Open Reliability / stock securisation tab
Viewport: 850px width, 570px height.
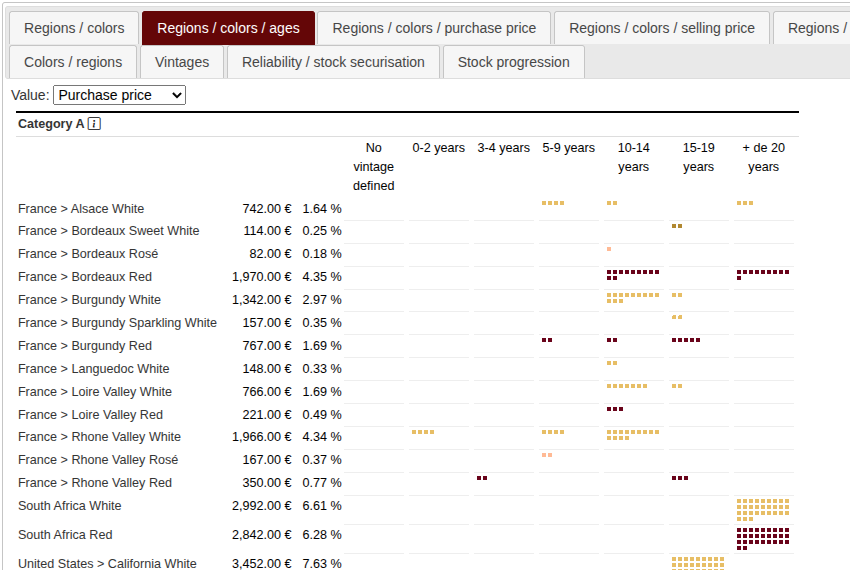click(333, 62)
